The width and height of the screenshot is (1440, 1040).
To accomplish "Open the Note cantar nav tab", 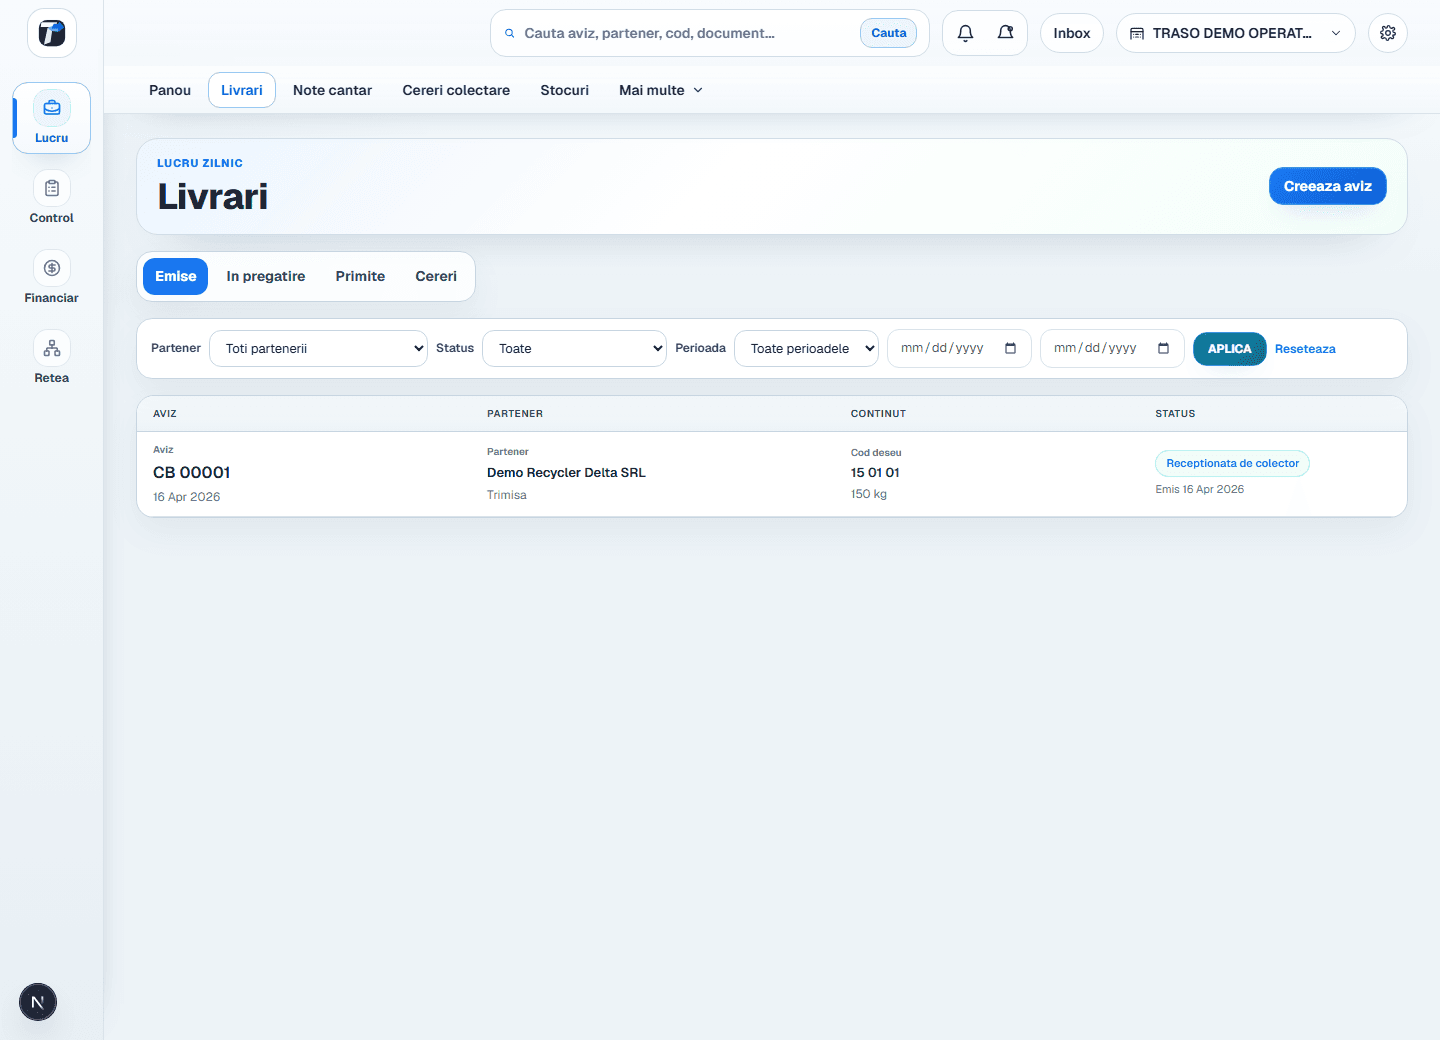I will click(332, 90).
